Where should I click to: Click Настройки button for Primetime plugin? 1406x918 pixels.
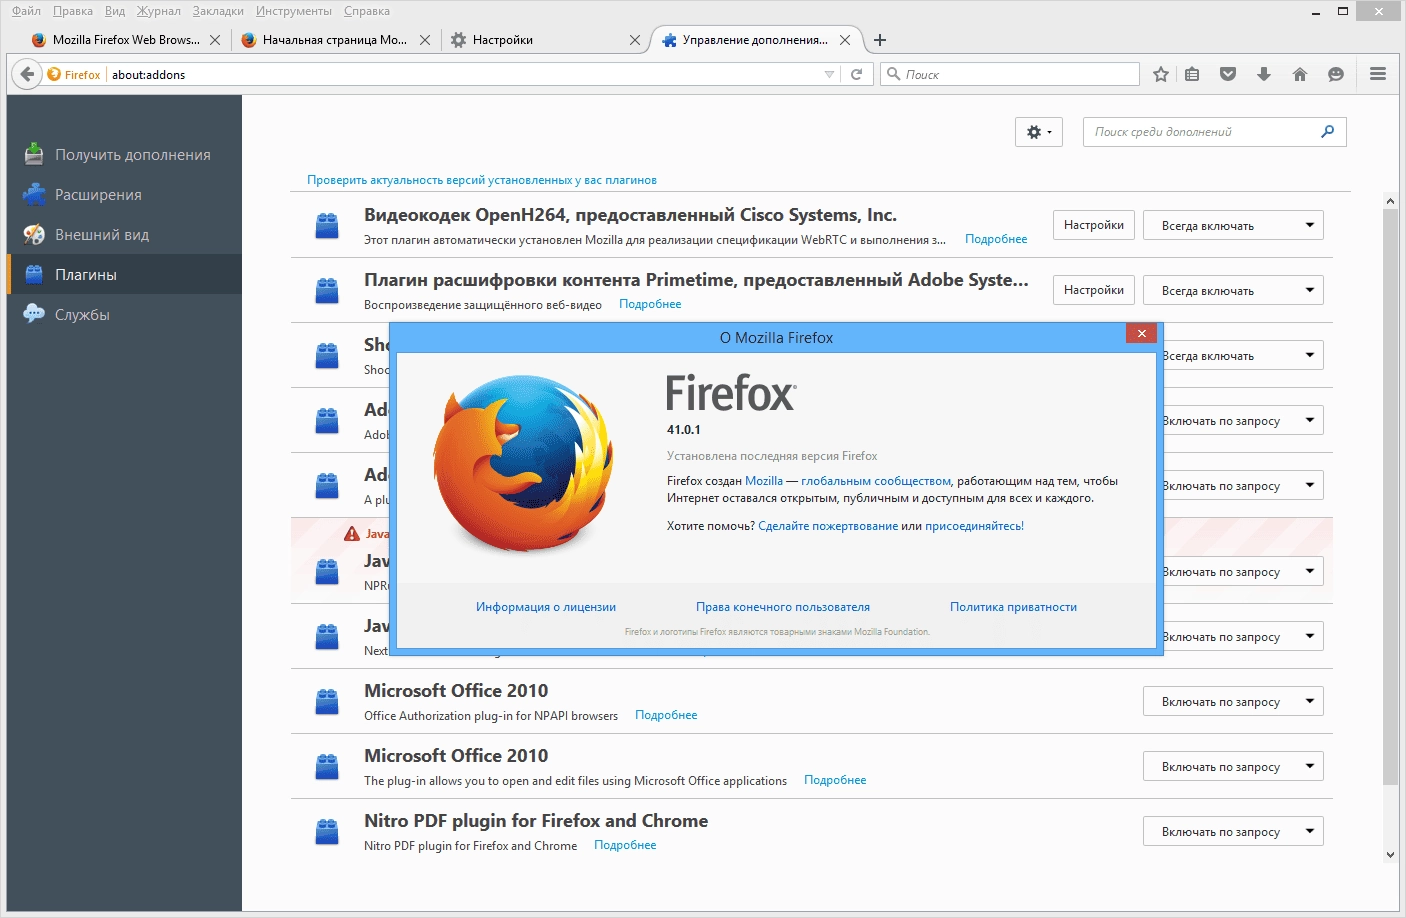(1094, 290)
